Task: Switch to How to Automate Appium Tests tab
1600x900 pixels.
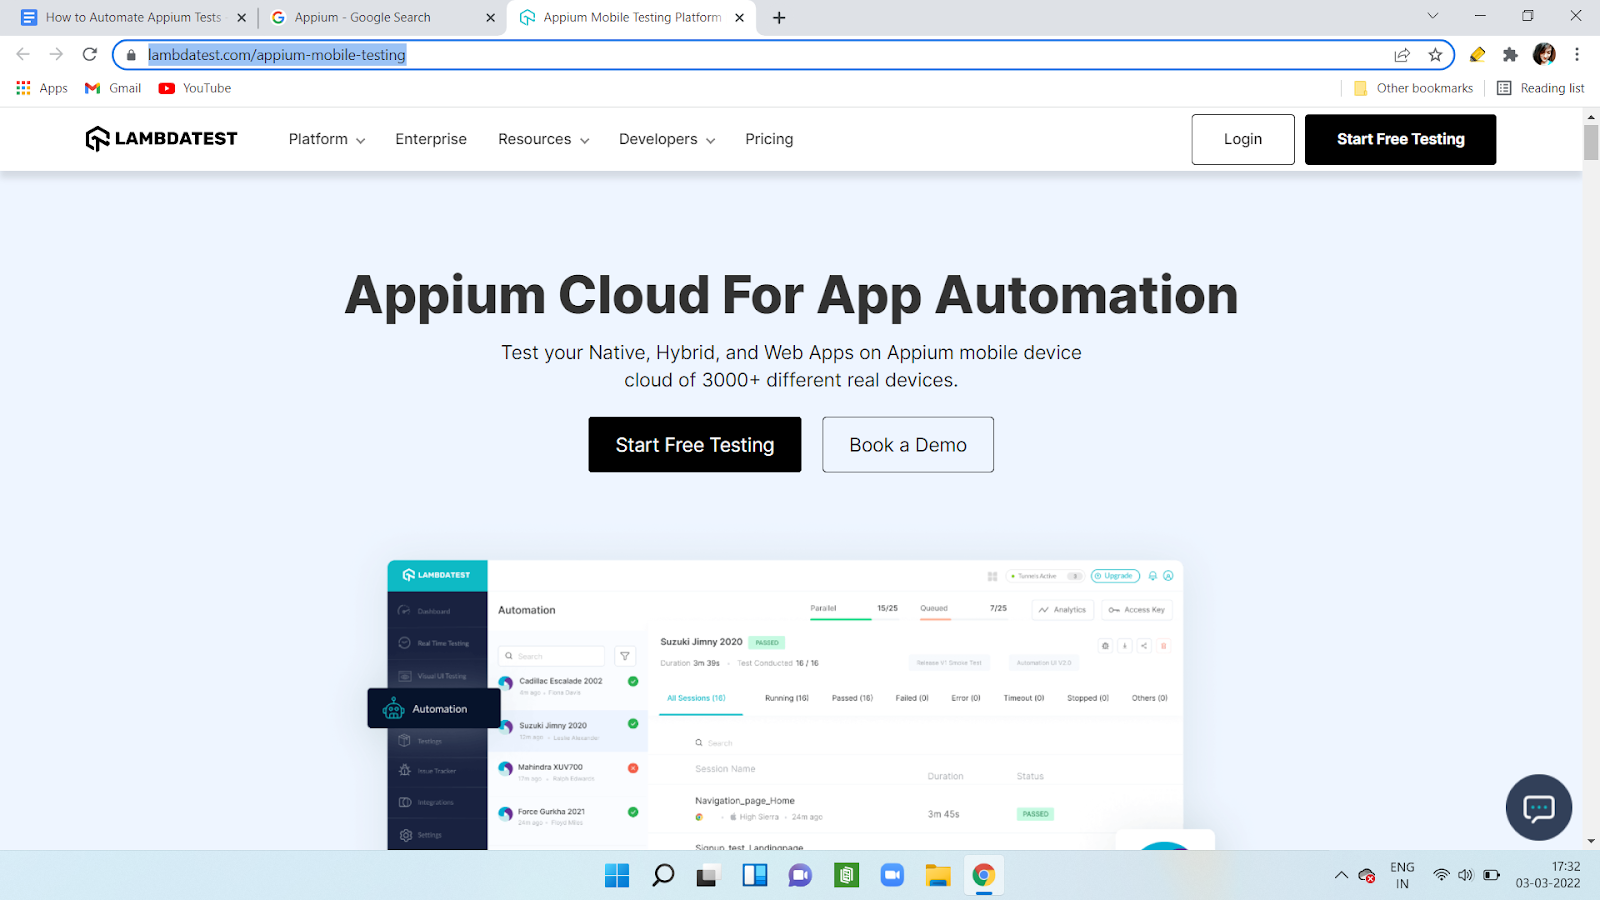Action: point(133,17)
